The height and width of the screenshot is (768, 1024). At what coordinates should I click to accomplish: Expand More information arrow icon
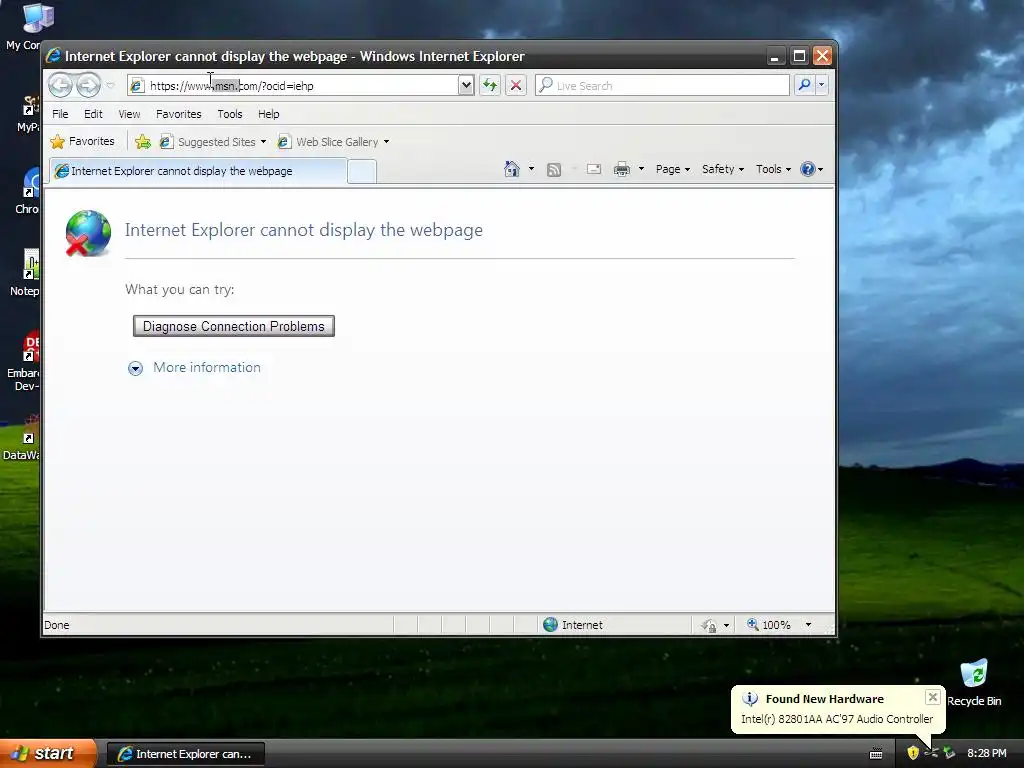(x=135, y=368)
